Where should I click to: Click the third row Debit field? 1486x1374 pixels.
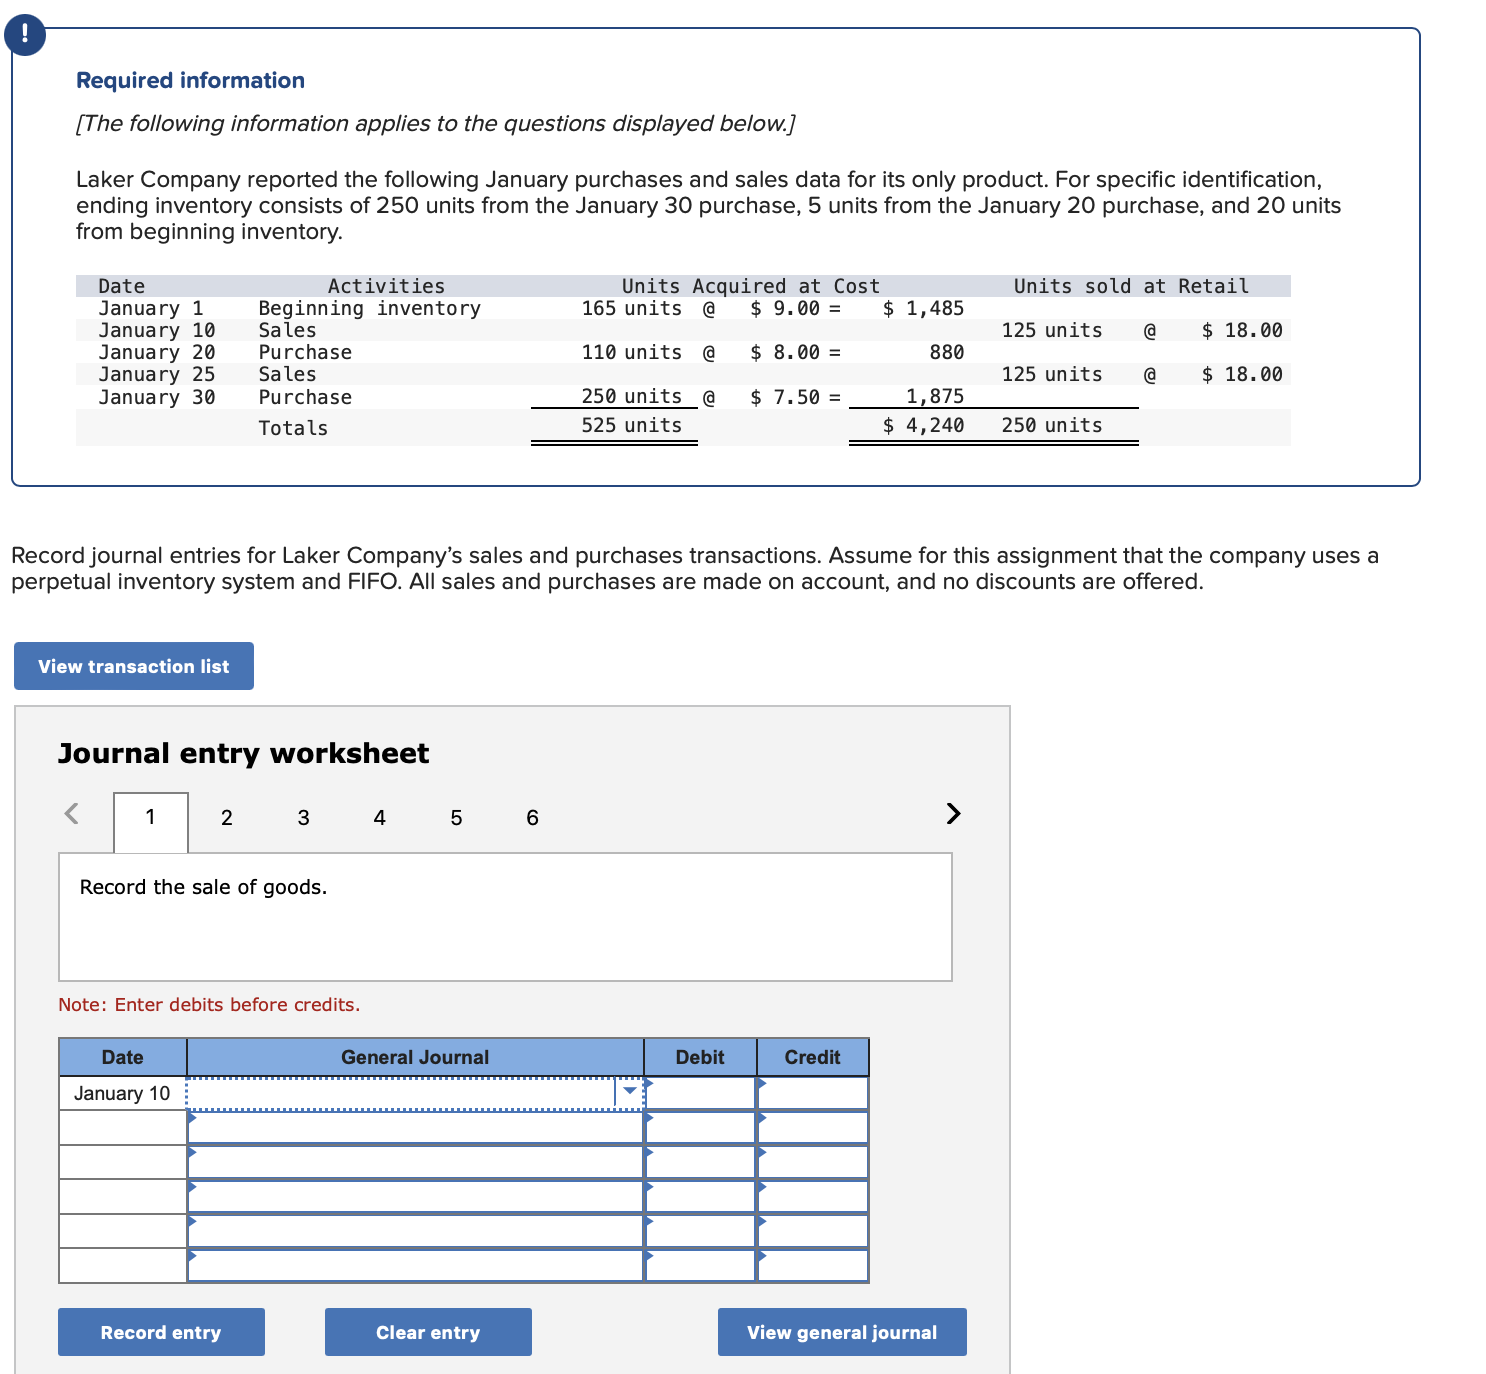(x=700, y=1162)
